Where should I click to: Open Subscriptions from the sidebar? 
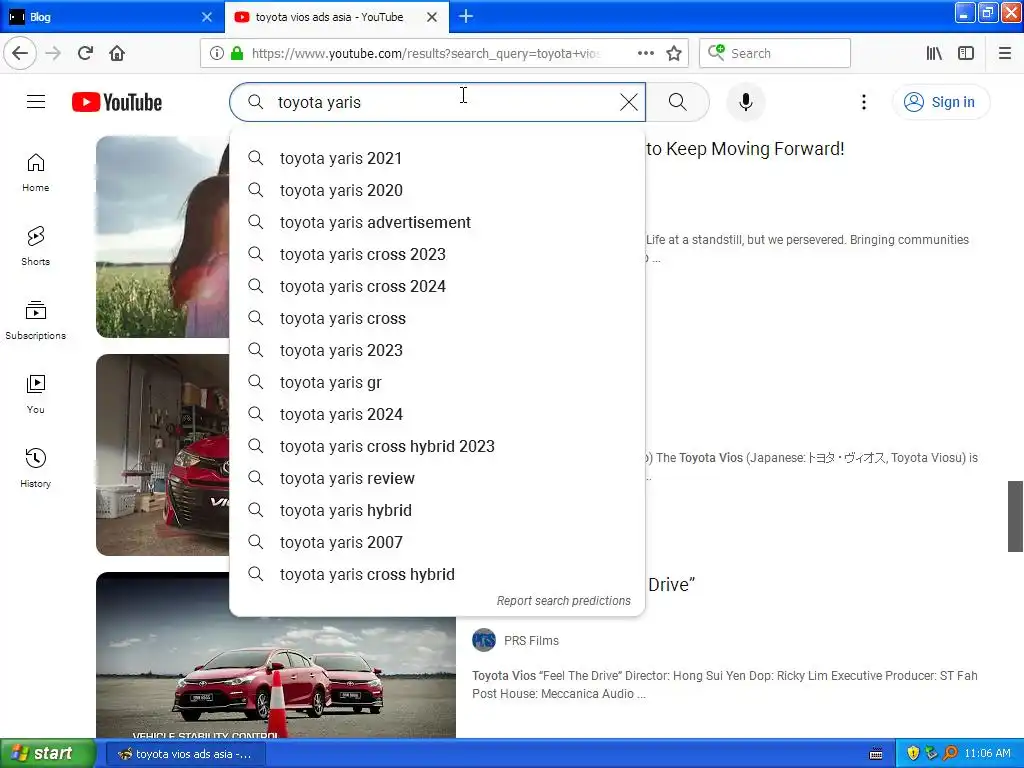[35, 320]
